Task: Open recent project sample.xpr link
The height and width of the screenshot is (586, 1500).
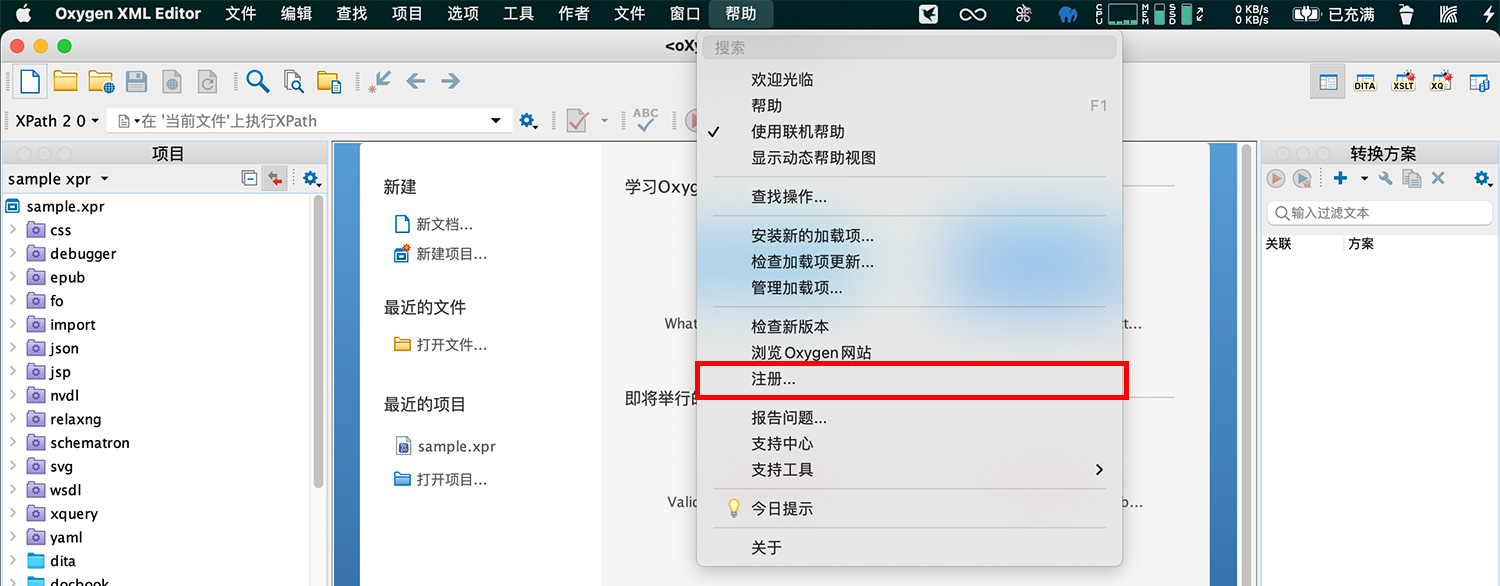Action: (456, 446)
